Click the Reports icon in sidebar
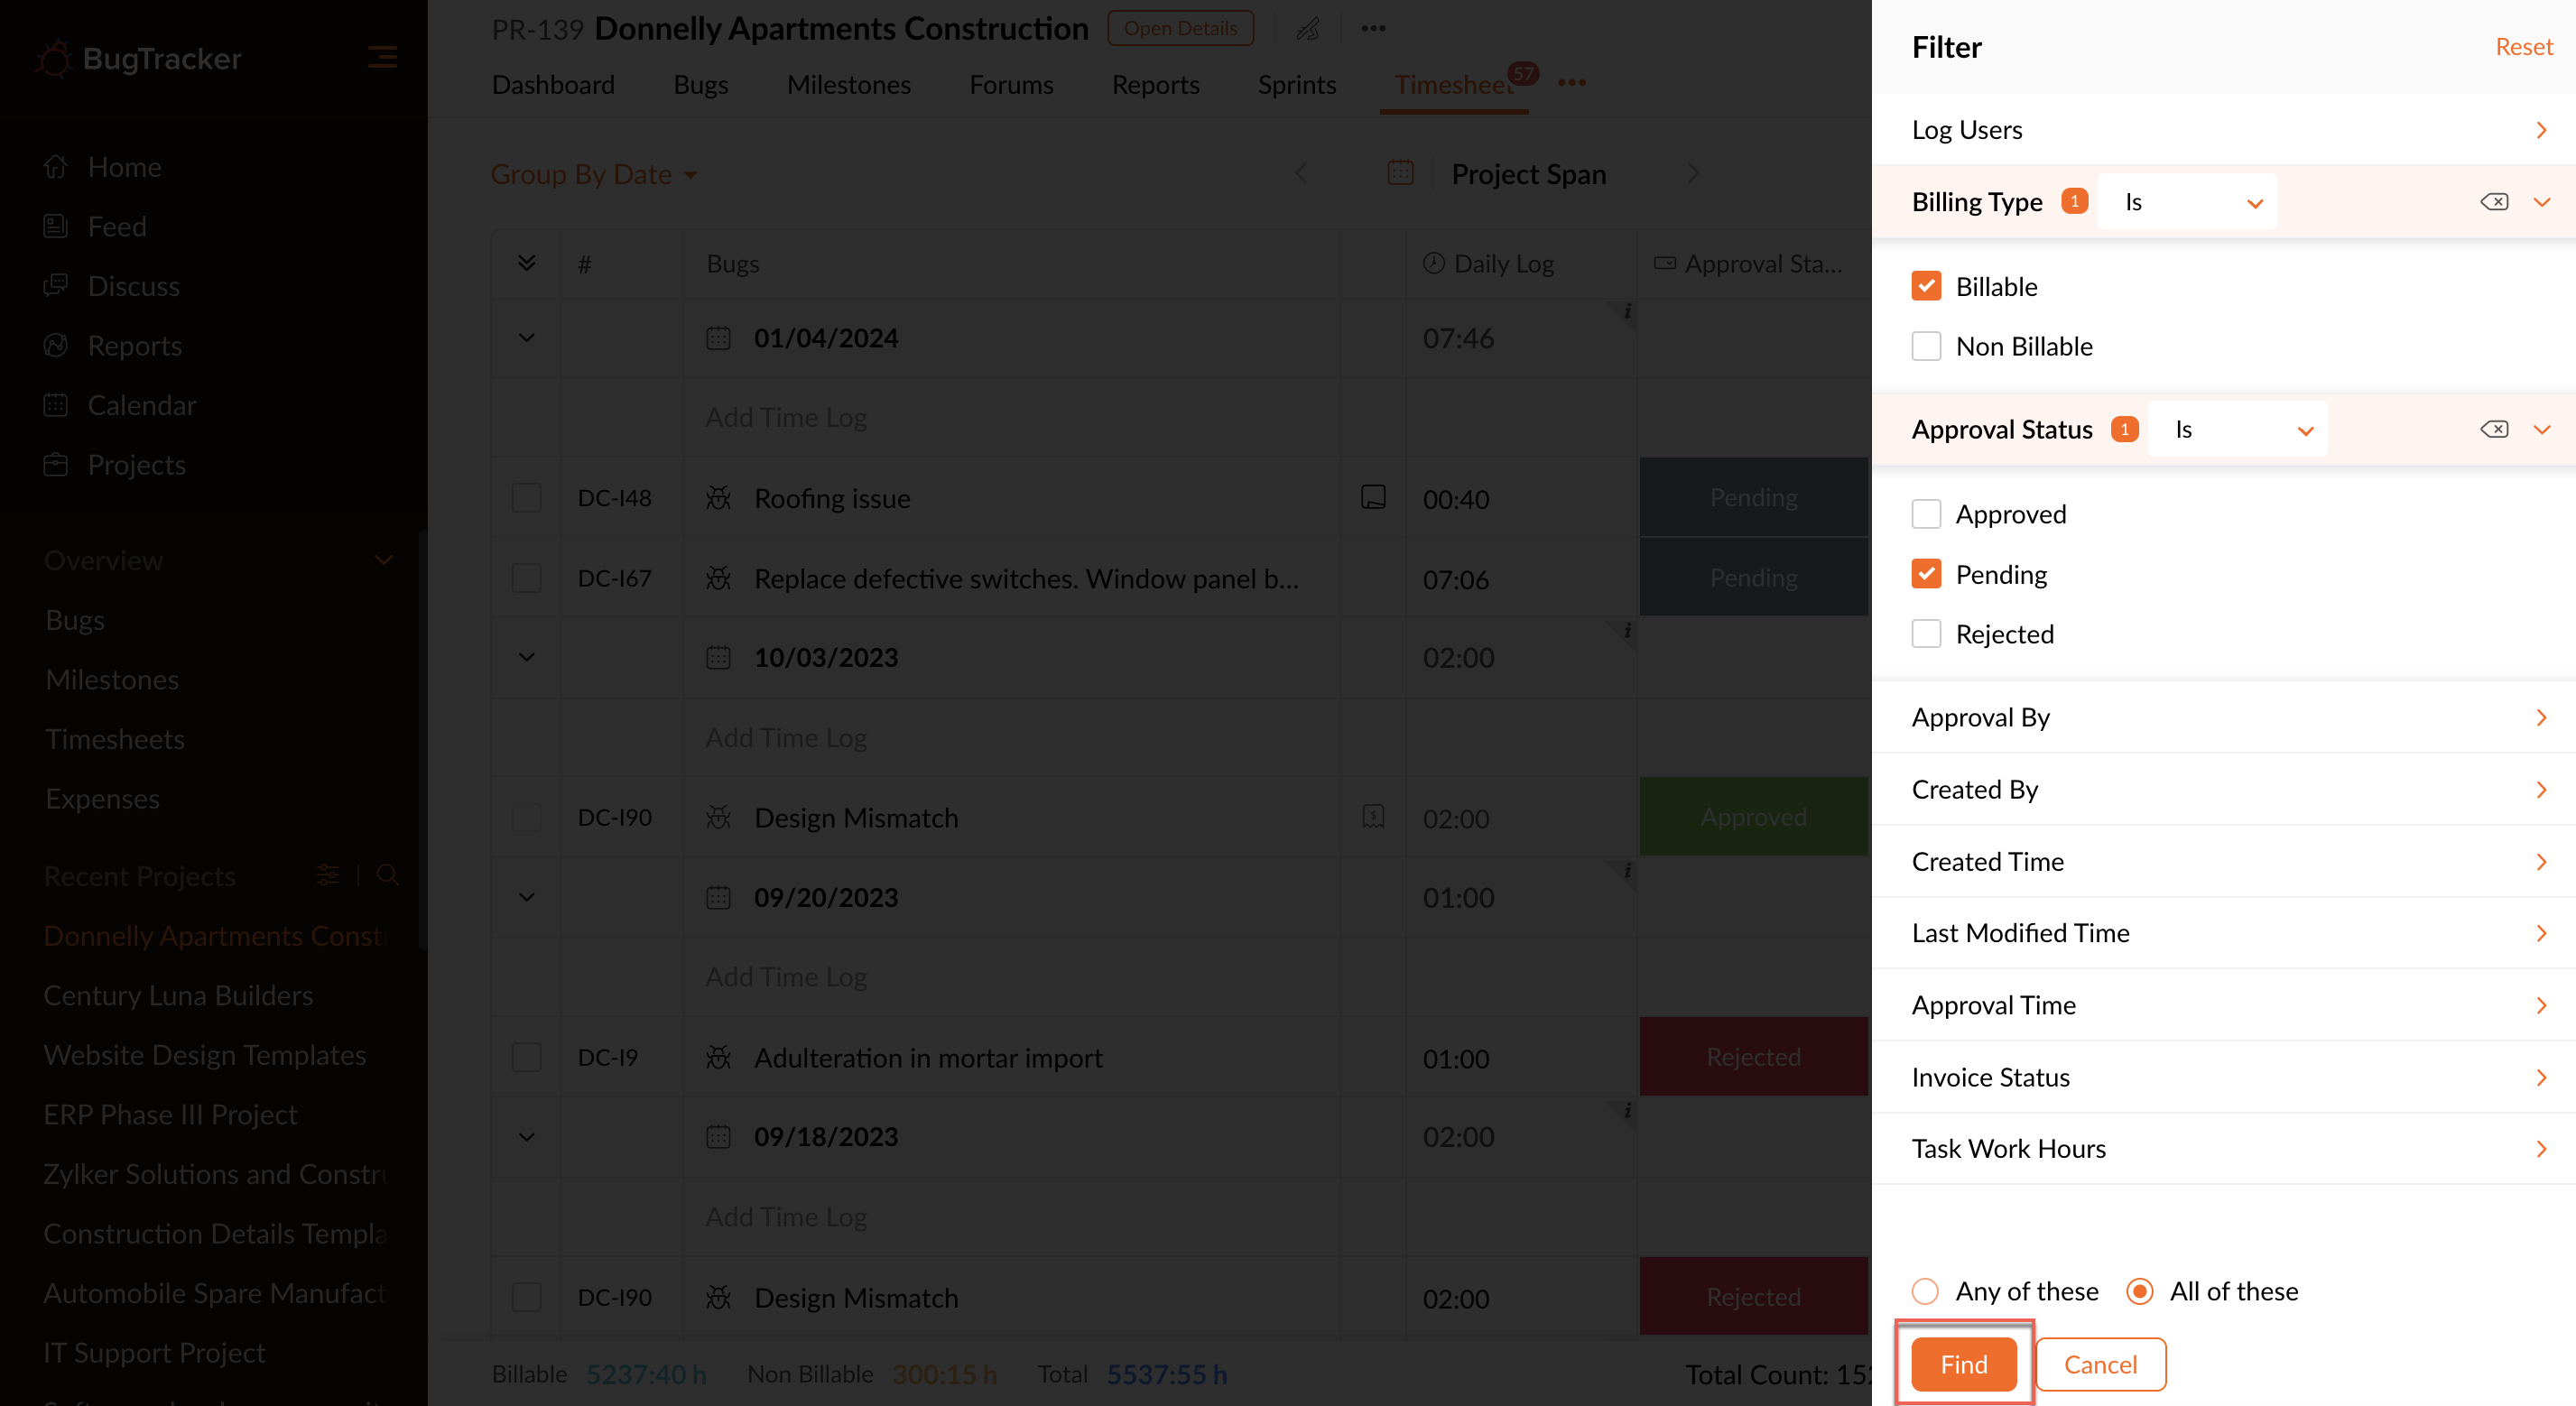Image resolution: width=2576 pixels, height=1406 pixels. tap(56, 345)
